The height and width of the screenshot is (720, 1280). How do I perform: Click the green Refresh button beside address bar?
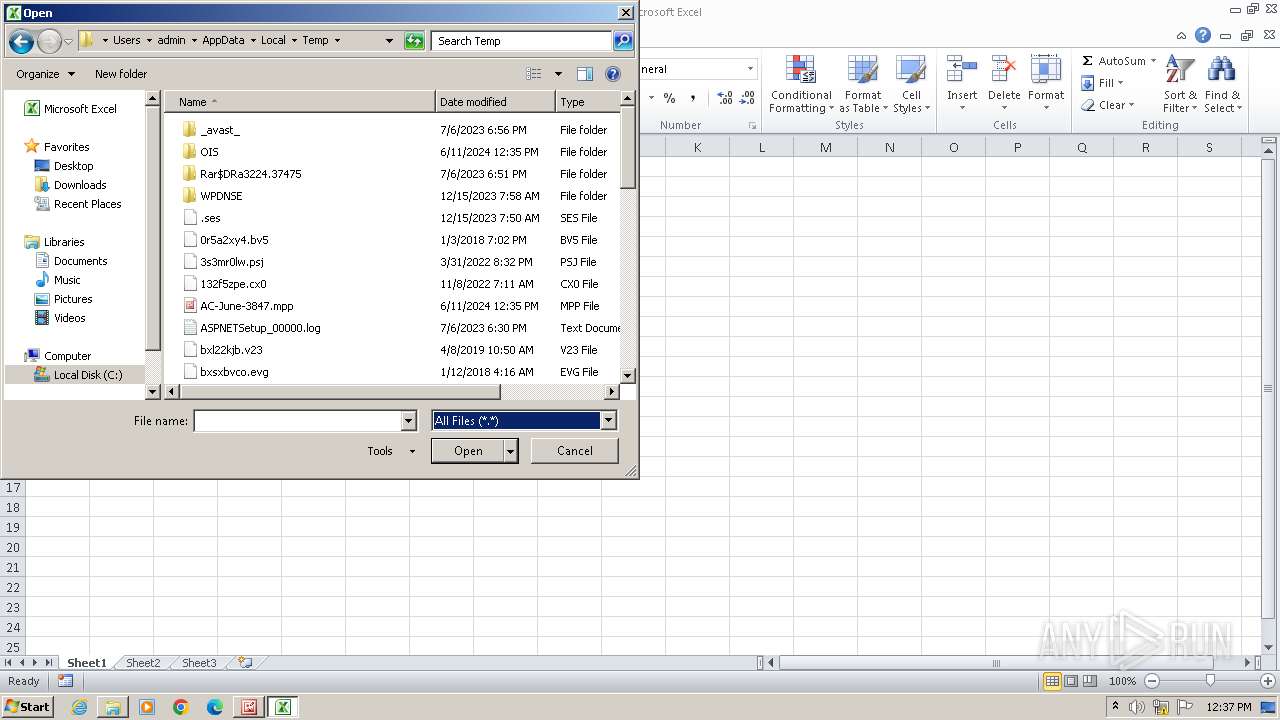click(x=414, y=41)
